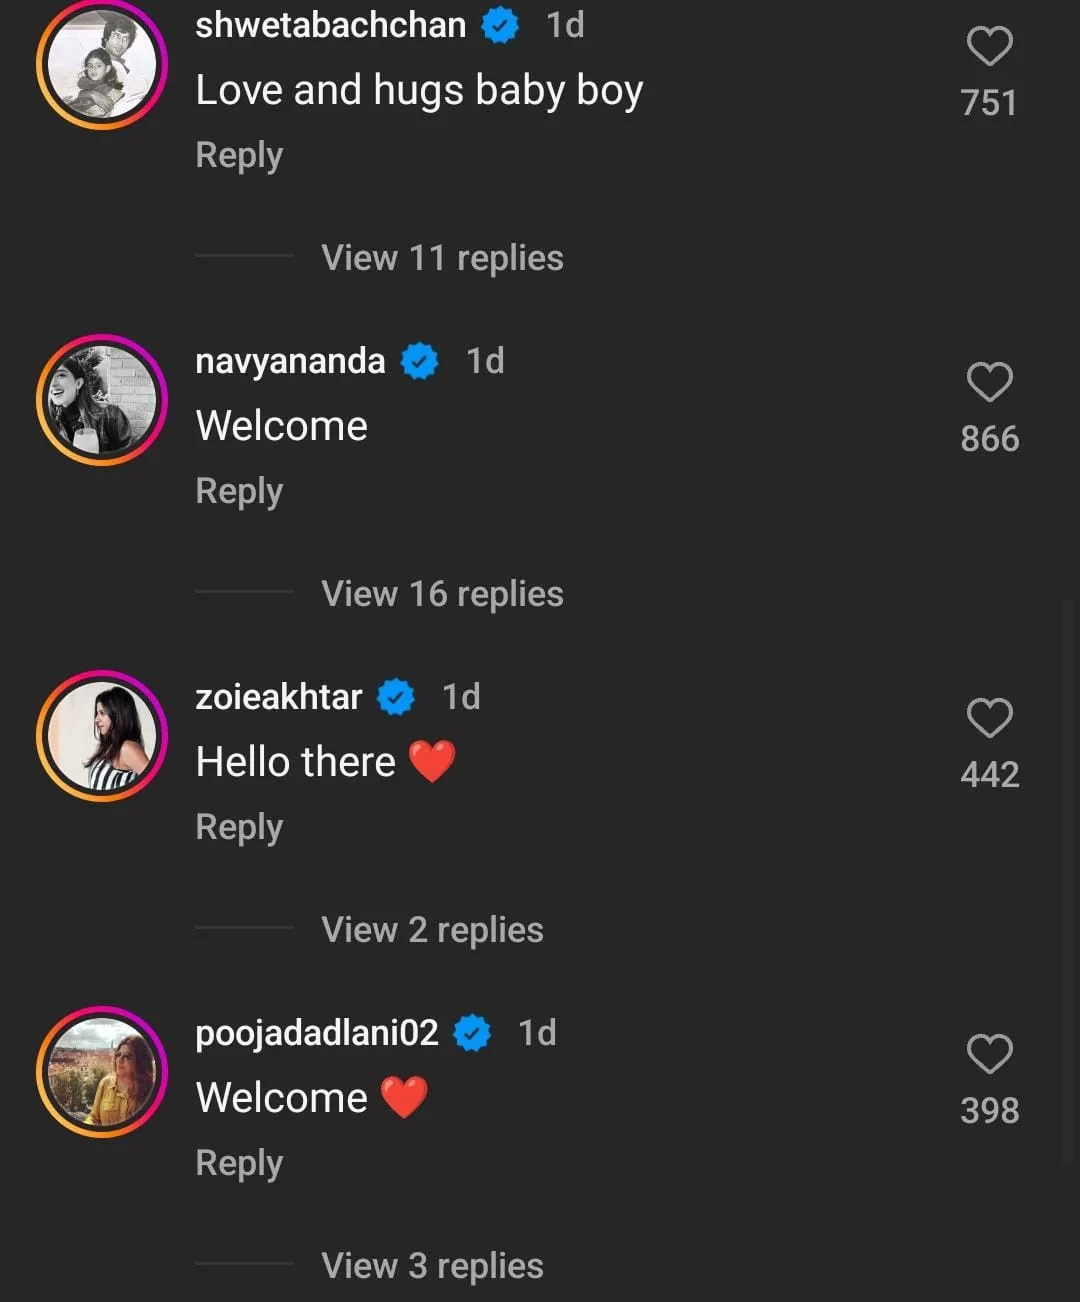Open zoieakhtar username link
The height and width of the screenshot is (1302, 1080).
(278, 697)
